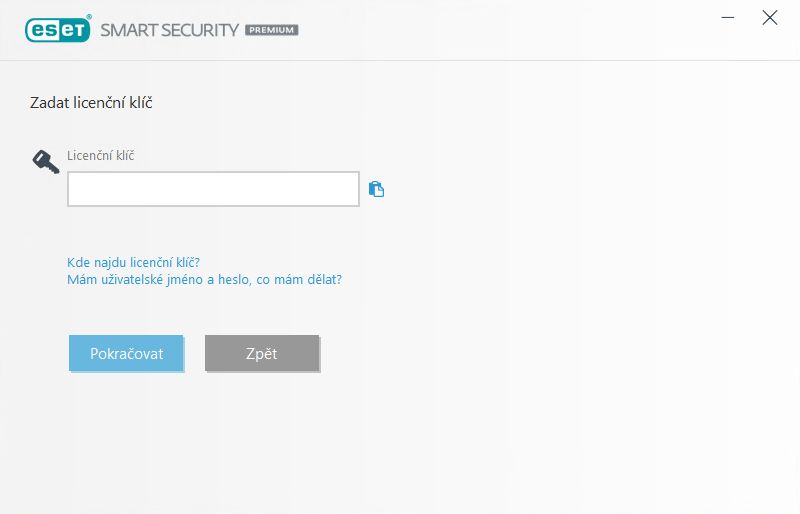Image resolution: width=800 pixels, height=514 pixels.
Task: Return to previous step using gray Zpět
Action: [x=262, y=353]
